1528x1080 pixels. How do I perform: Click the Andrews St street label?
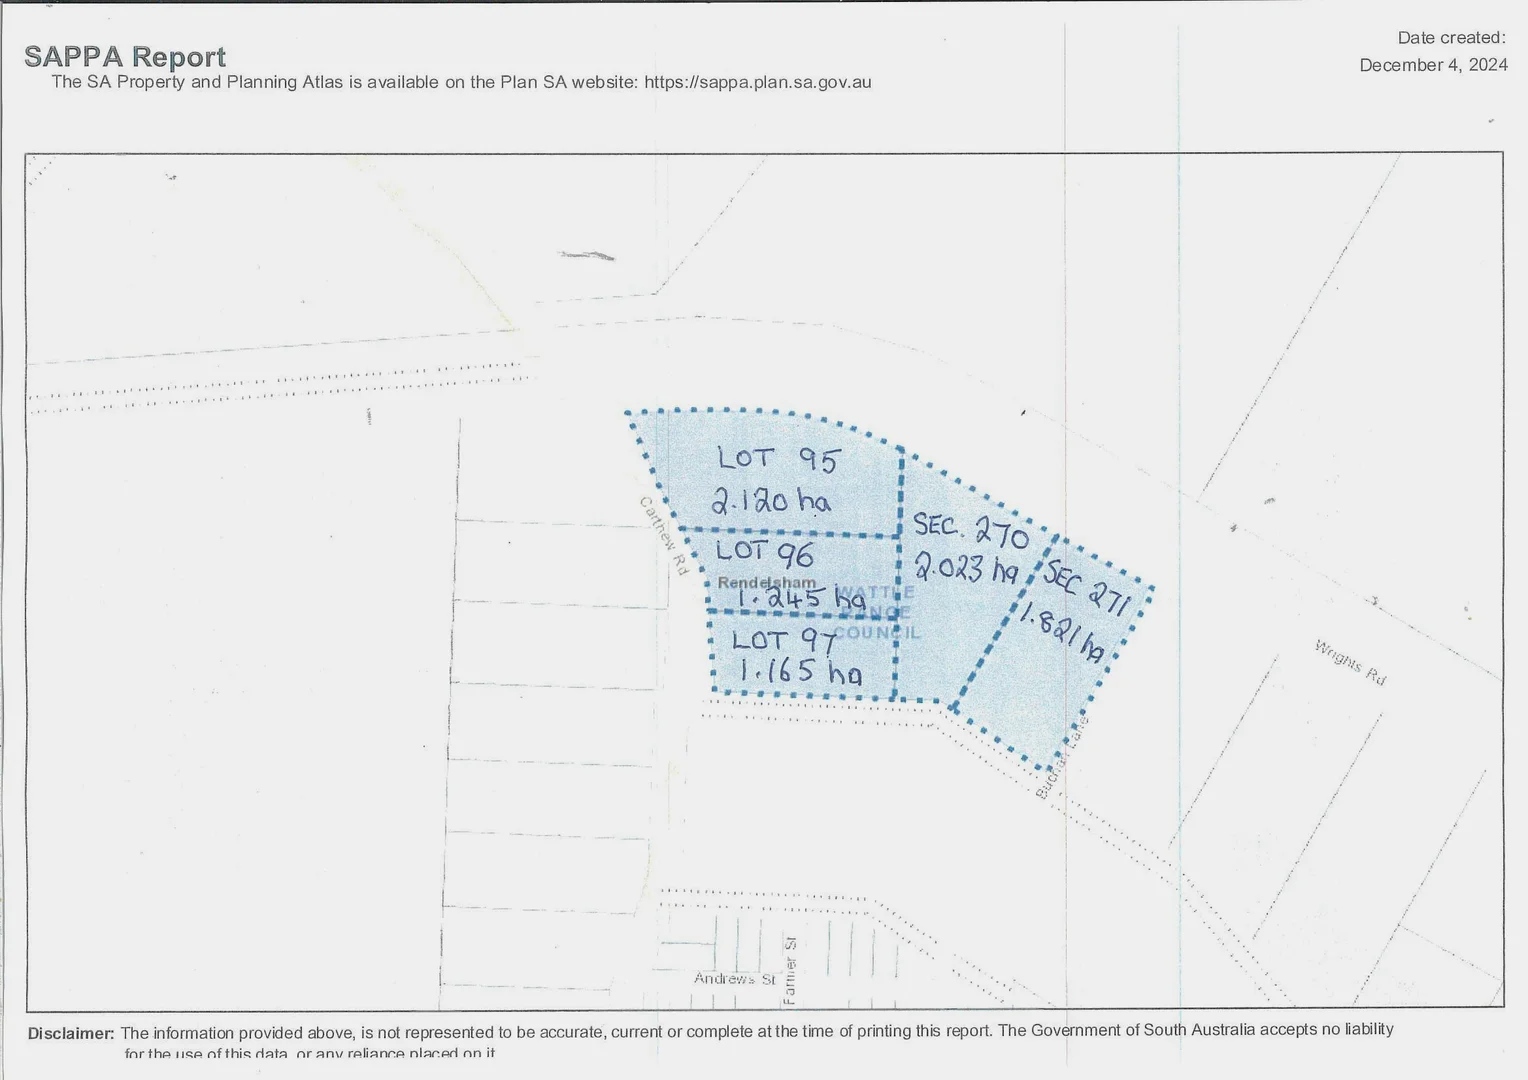coord(735,979)
